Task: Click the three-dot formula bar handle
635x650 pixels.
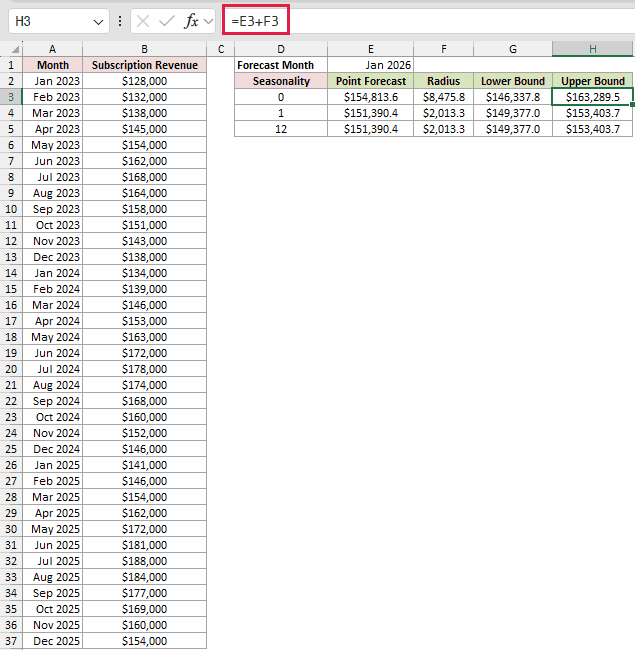Action: (120, 21)
